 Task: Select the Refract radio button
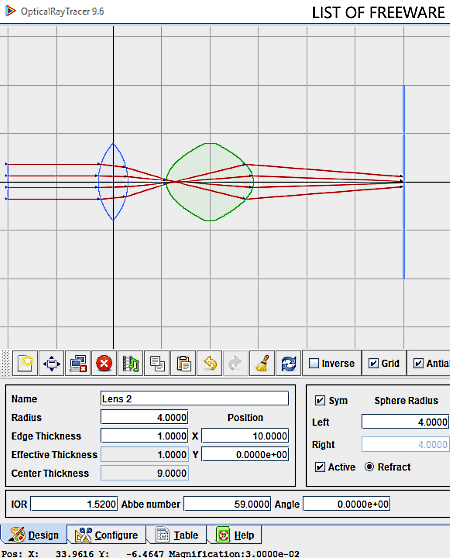(369, 467)
